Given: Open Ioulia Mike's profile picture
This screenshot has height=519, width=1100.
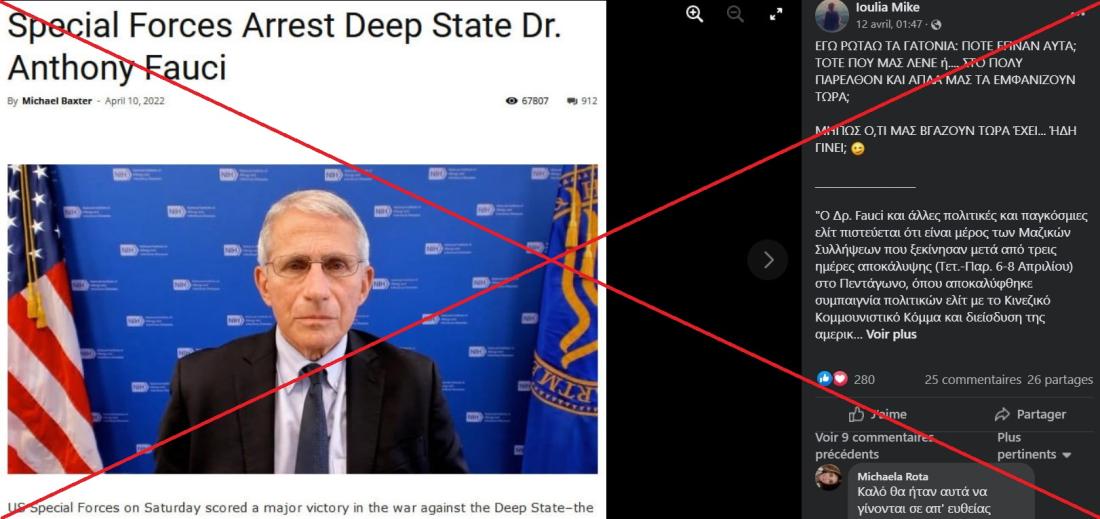Looking at the screenshot, I should pyautogui.click(x=831, y=15).
